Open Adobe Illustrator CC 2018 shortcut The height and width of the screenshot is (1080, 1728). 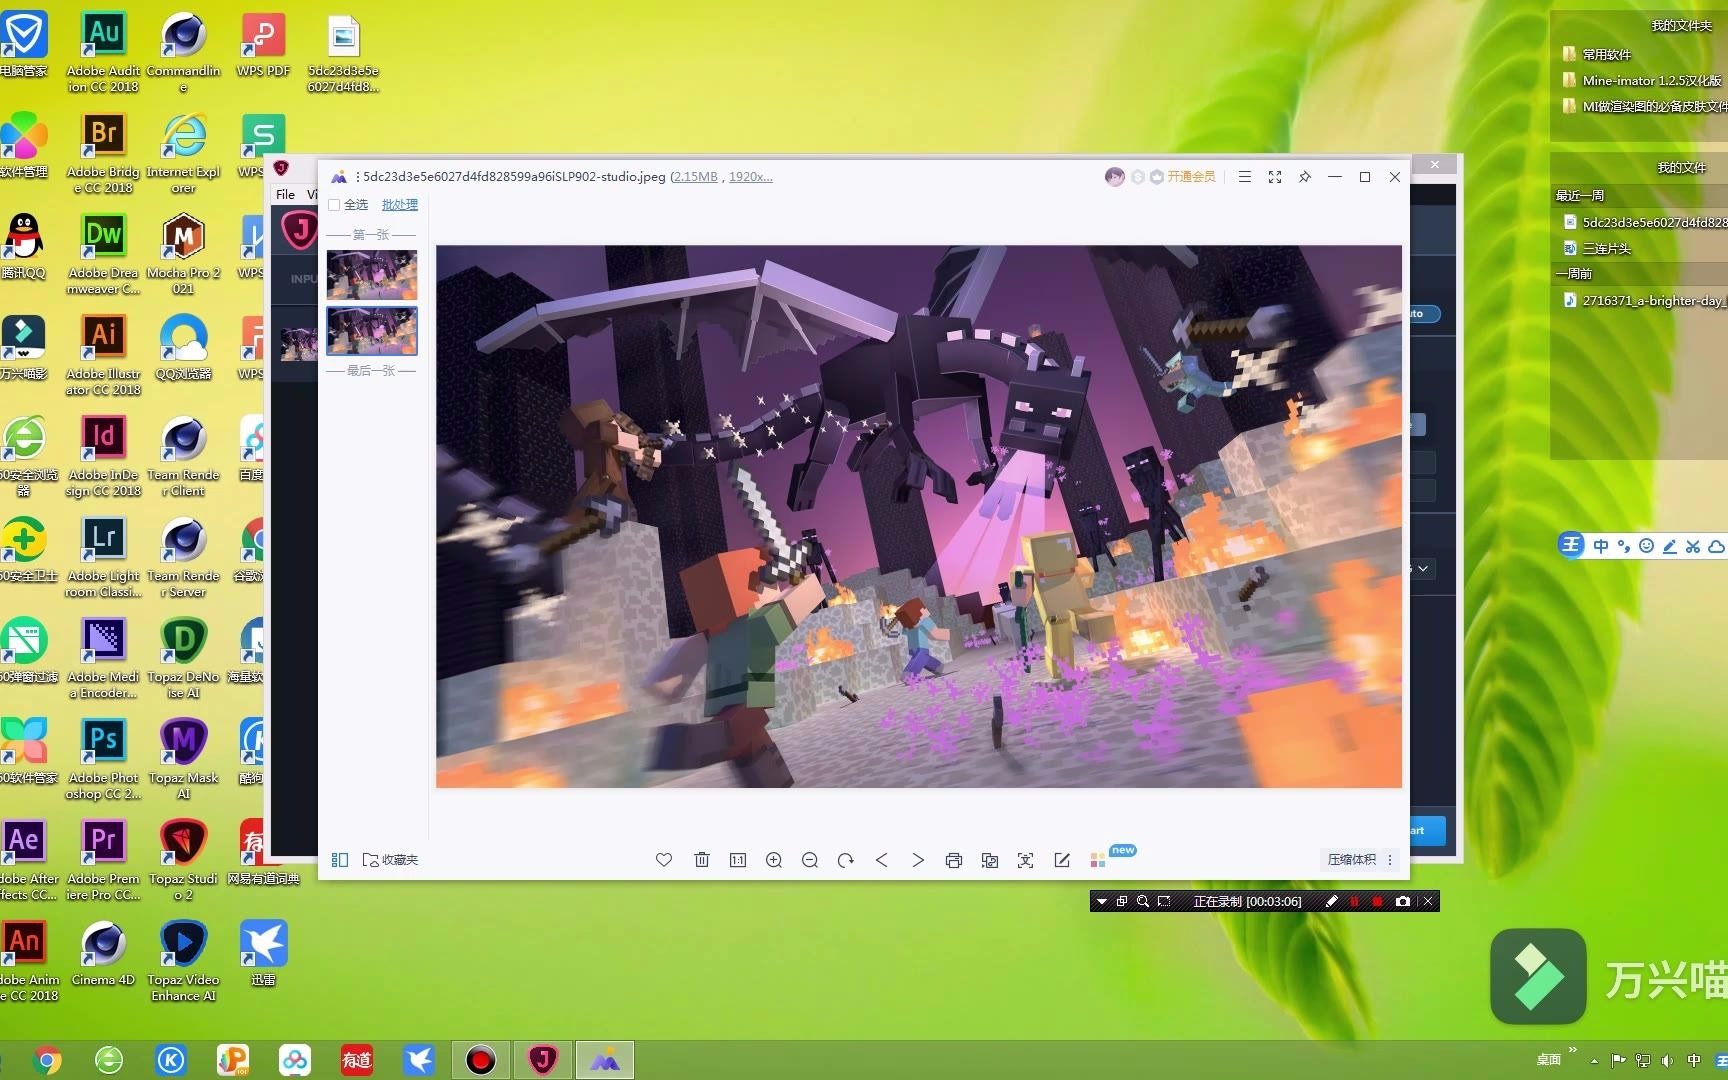104,354
